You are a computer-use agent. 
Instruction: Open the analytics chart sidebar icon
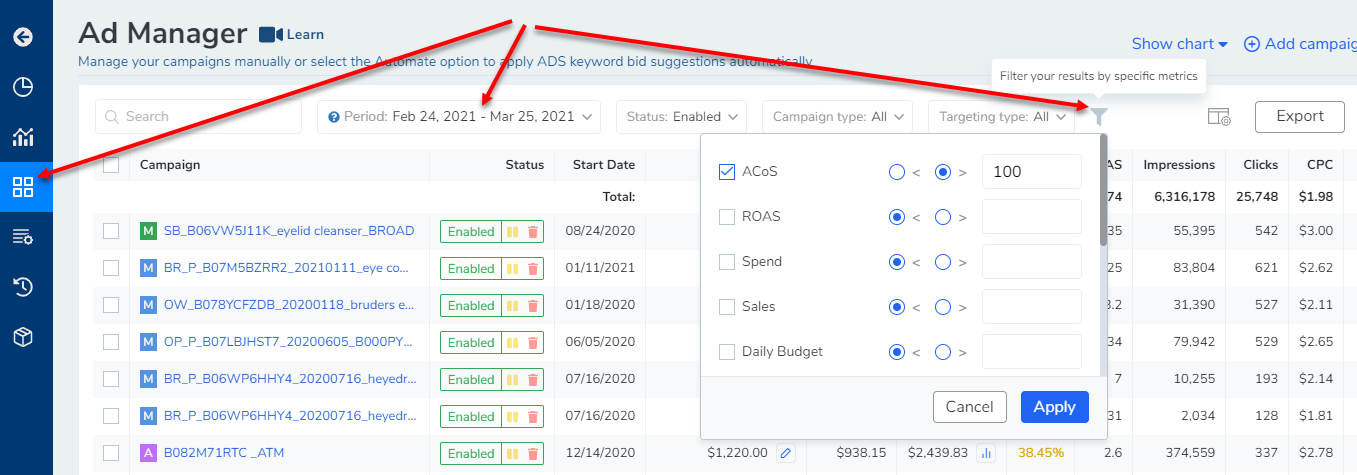point(23,137)
